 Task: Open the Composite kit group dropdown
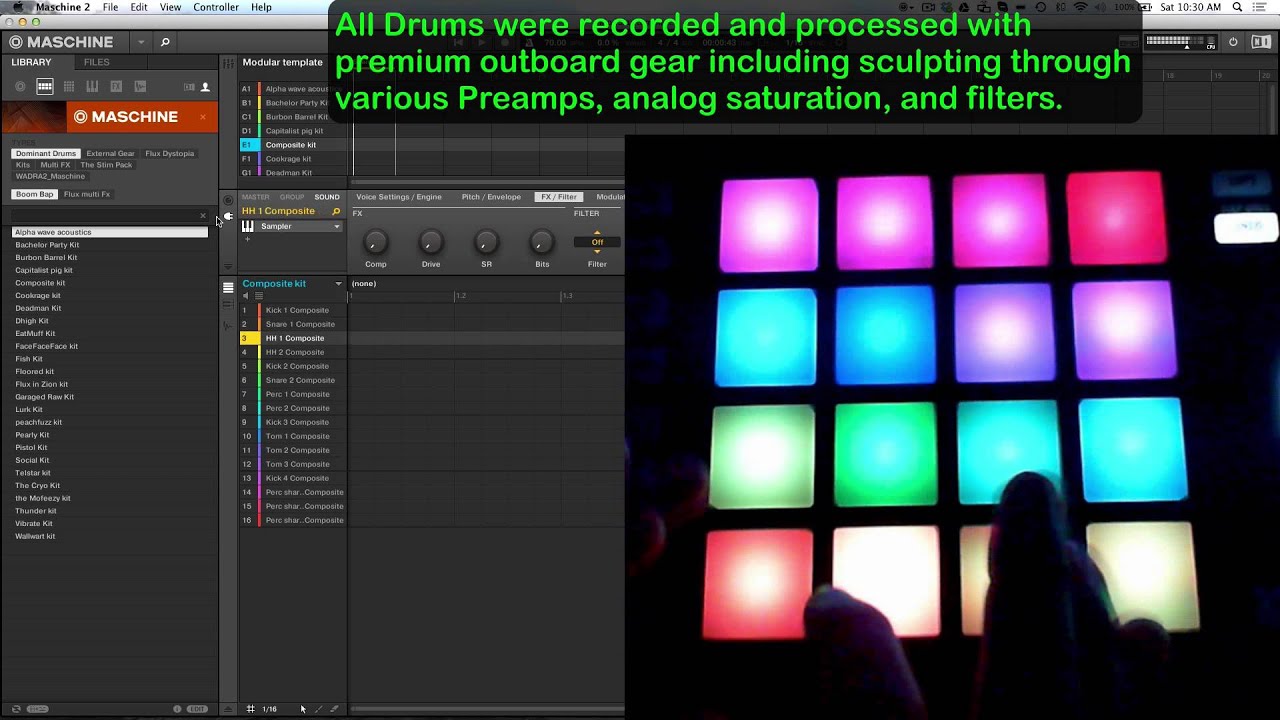(x=338, y=284)
